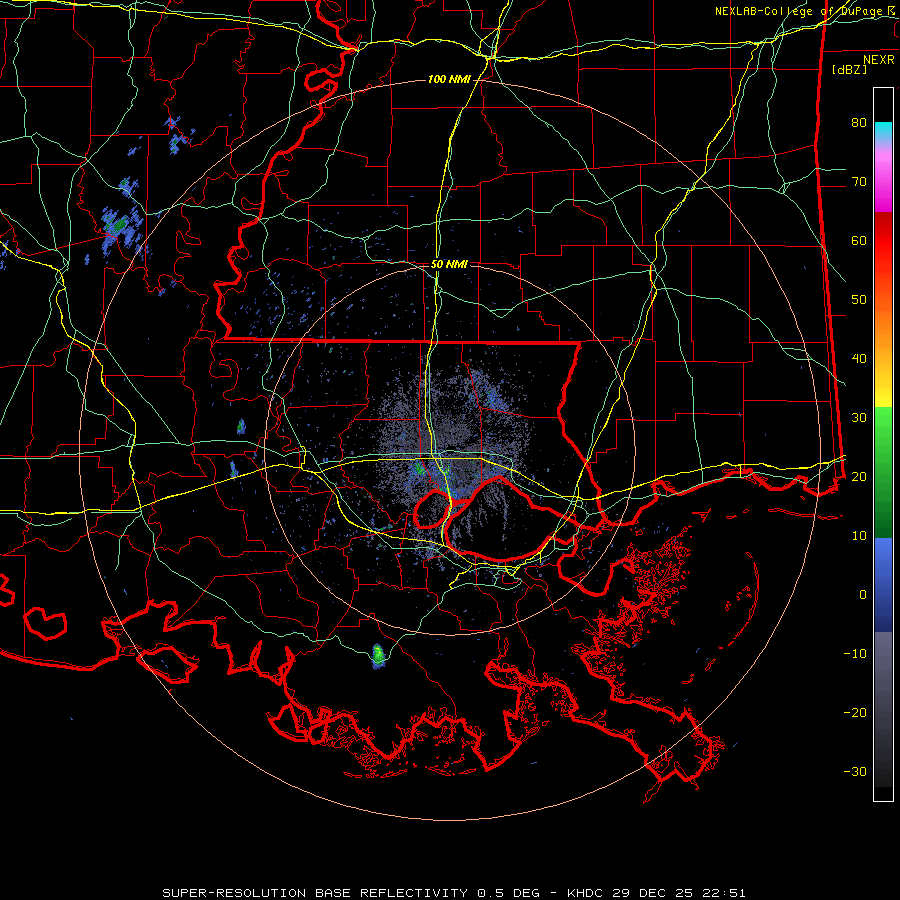Click the 70 dBZ scale value

click(x=859, y=182)
